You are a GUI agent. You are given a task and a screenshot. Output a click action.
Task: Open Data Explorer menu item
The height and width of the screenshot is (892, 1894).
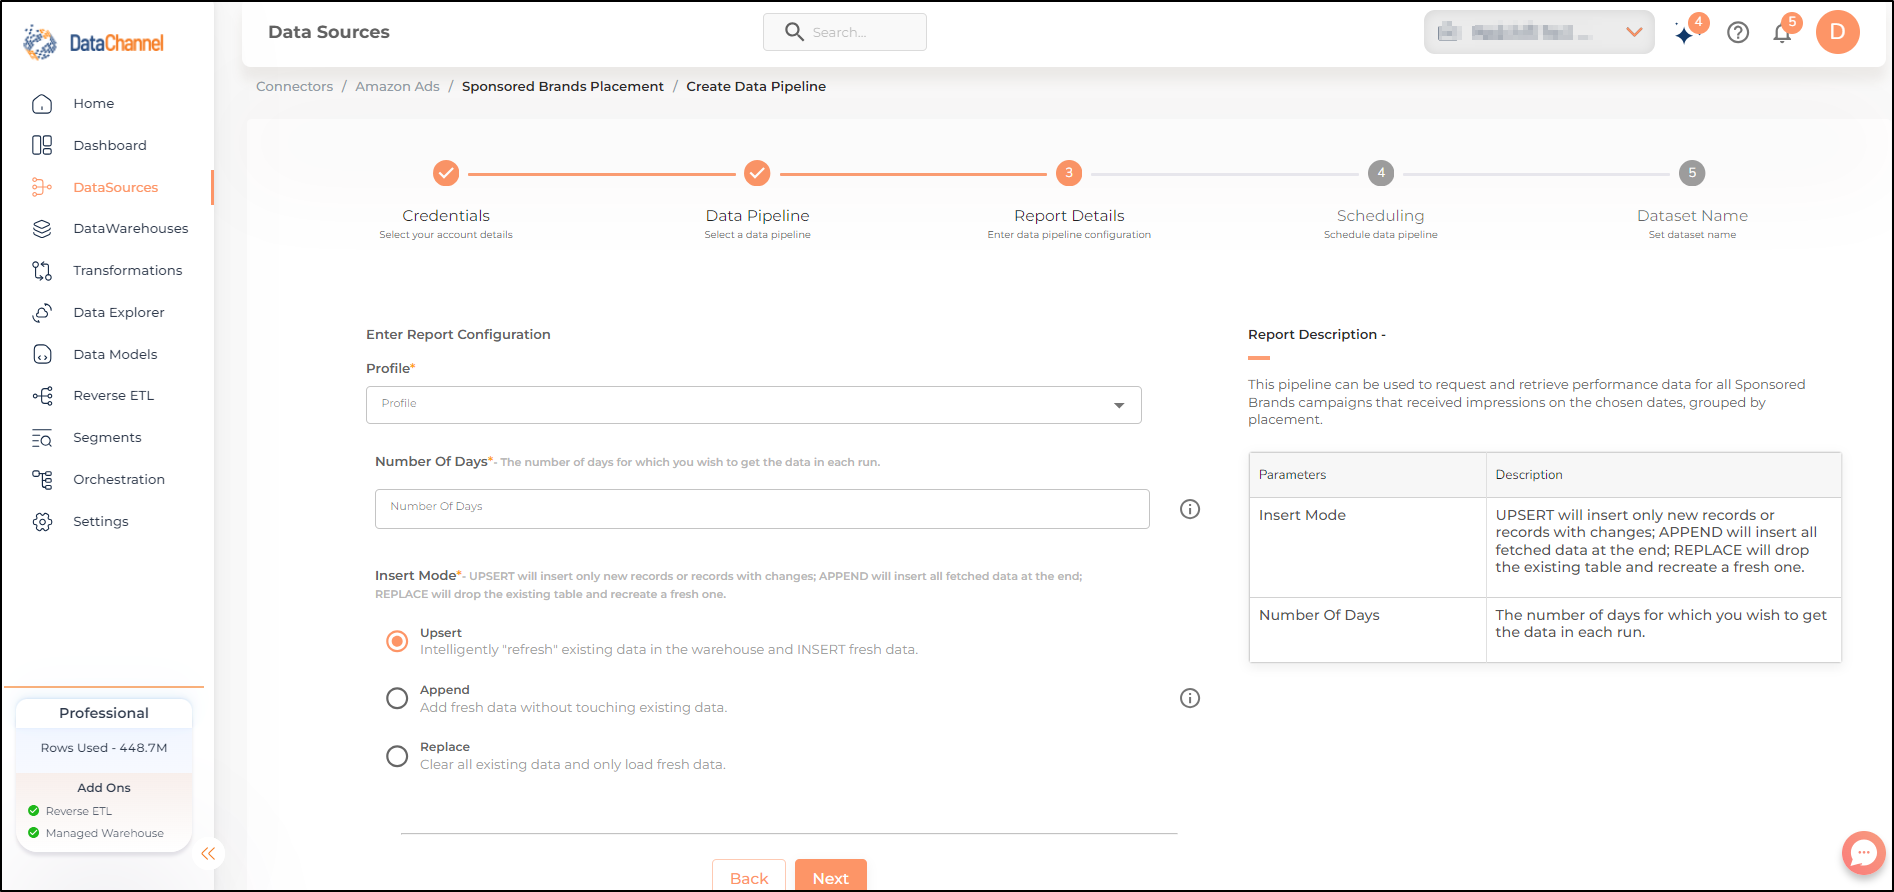(119, 313)
